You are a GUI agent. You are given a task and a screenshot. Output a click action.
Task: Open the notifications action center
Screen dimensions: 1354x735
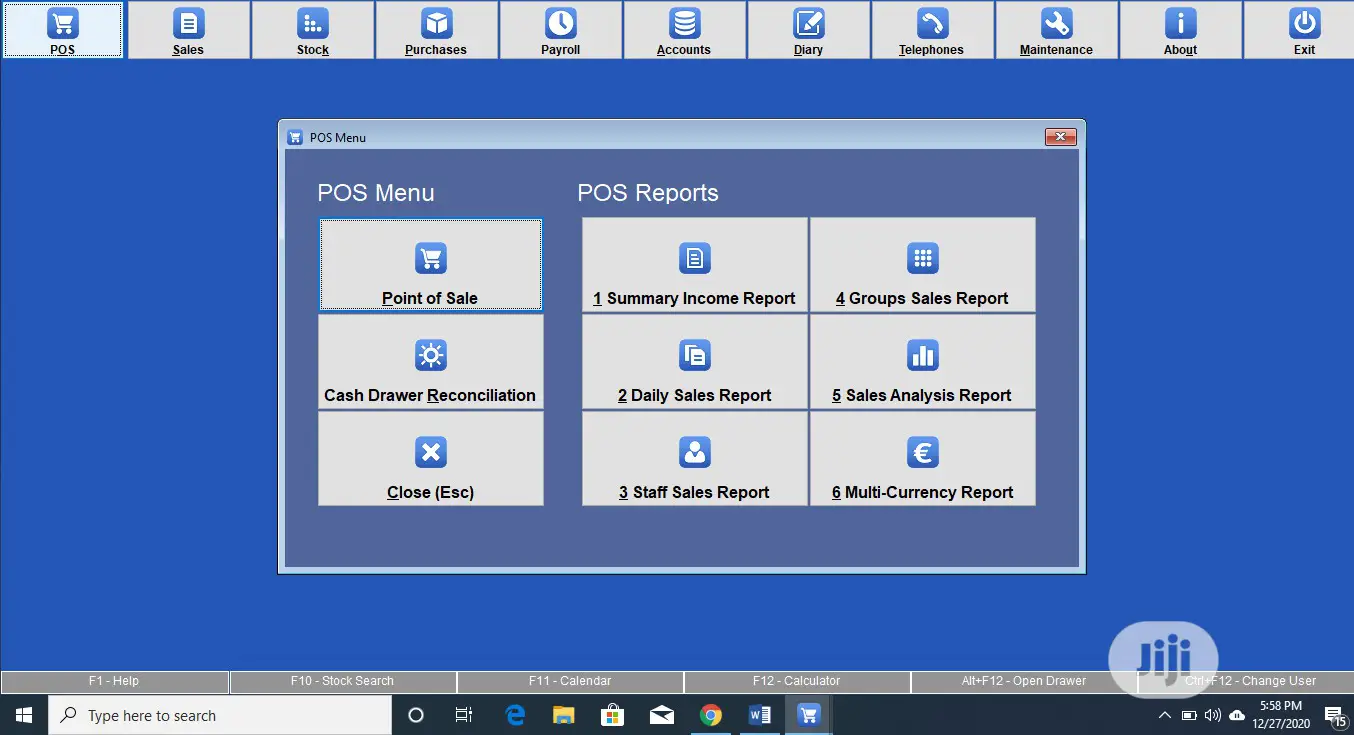[1334, 715]
